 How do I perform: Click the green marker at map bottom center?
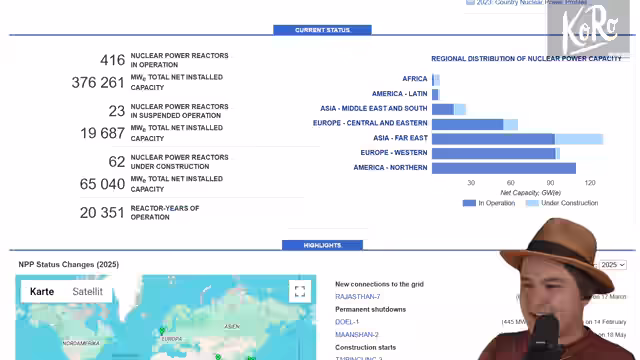pos(218,357)
